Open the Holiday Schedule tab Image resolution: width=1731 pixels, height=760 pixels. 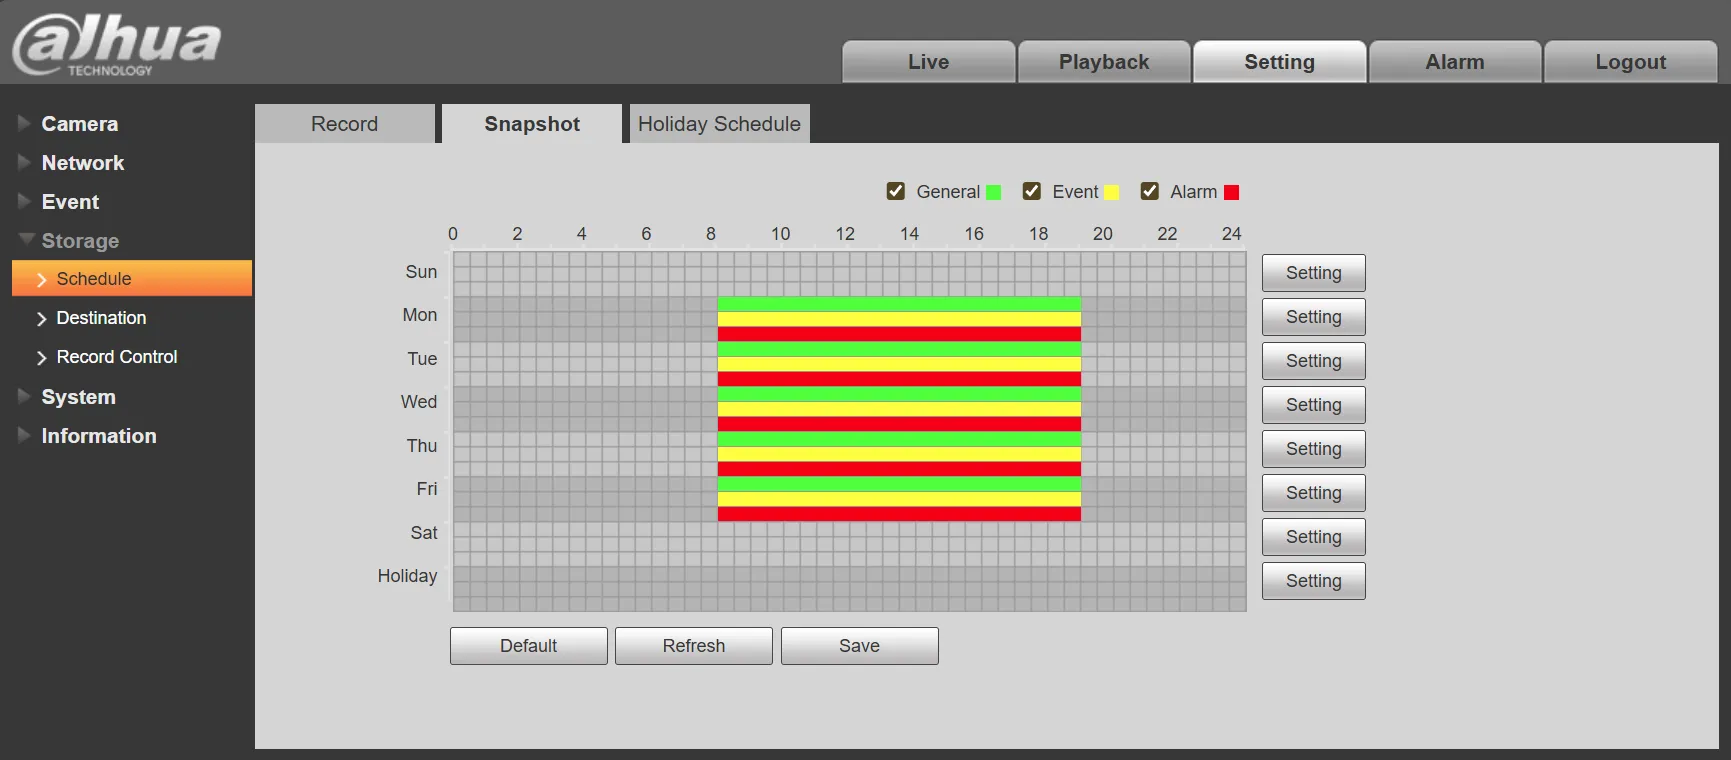[719, 124]
